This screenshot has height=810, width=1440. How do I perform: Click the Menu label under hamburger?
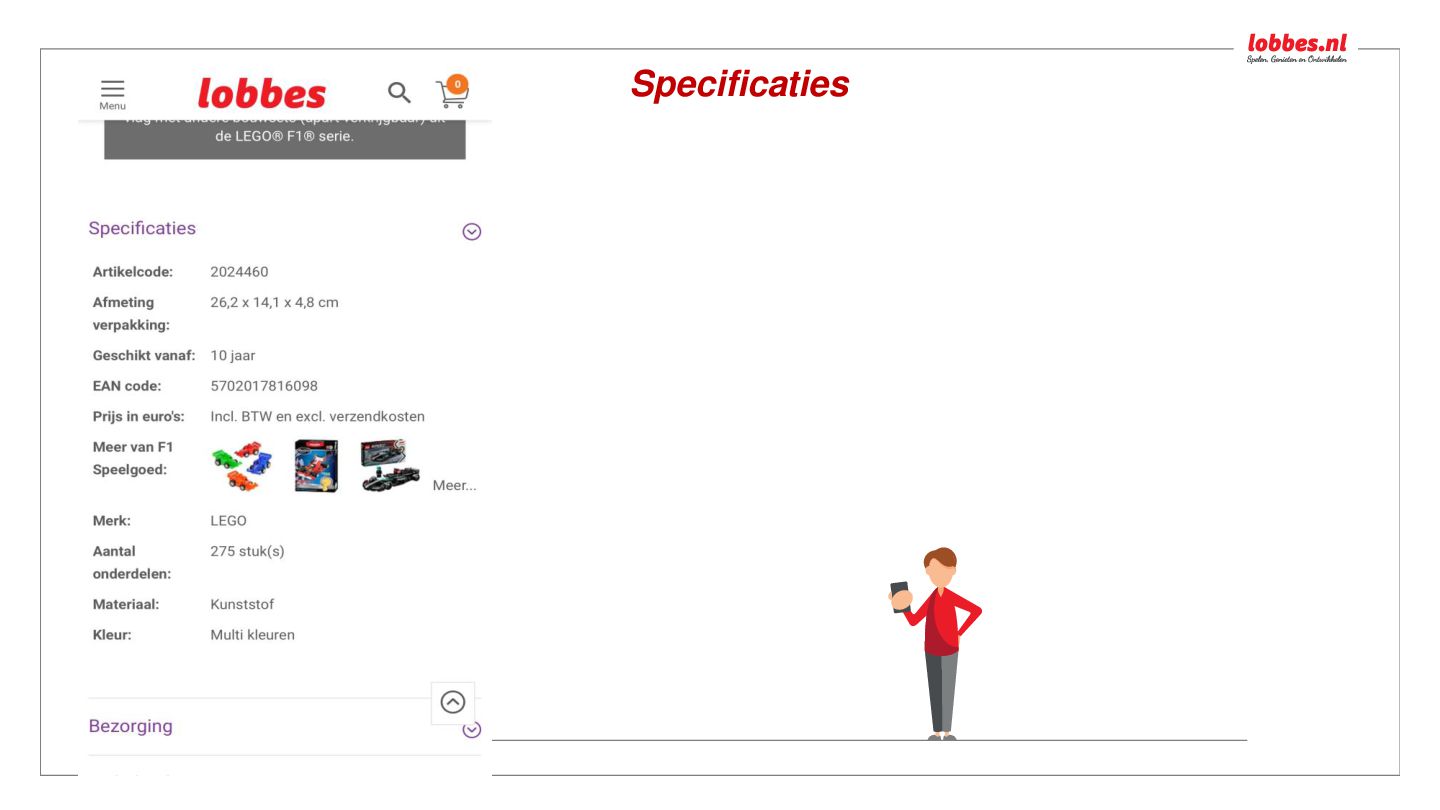click(113, 106)
